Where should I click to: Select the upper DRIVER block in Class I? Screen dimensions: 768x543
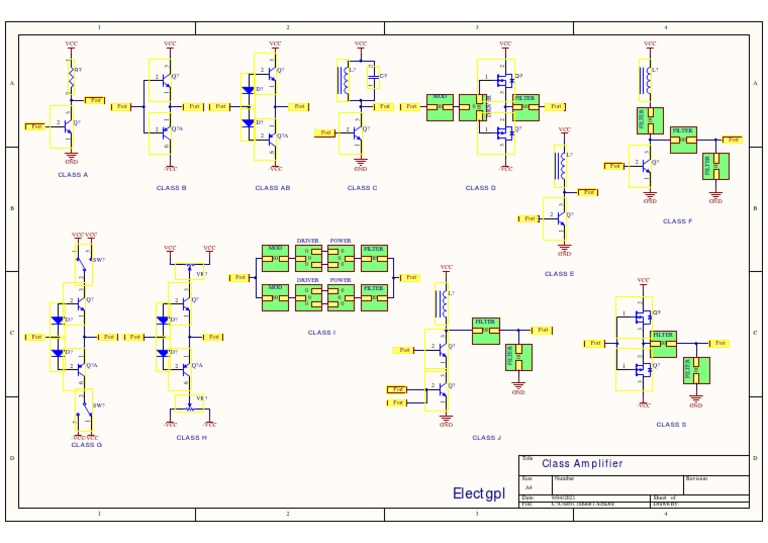[x=308, y=258]
